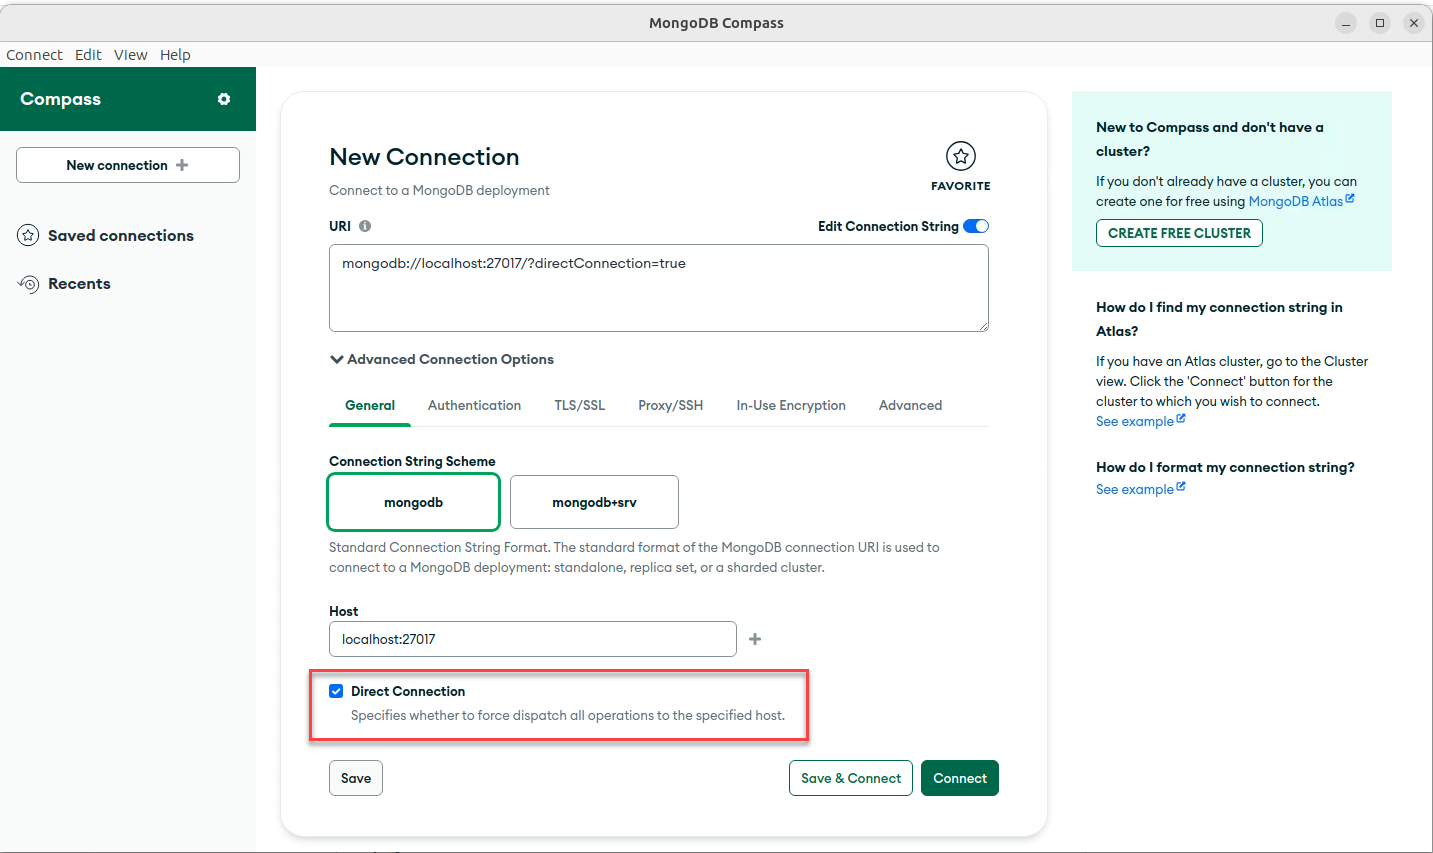Click the URI info icon

[365, 226]
